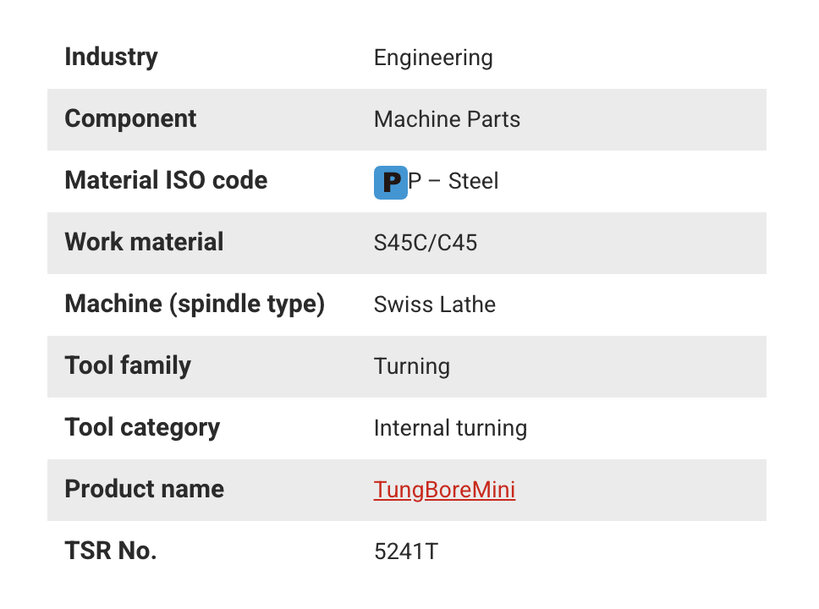This screenshot has height=609, width=819.
Task: Open the TungBoreMini product link
Action: 444,489
